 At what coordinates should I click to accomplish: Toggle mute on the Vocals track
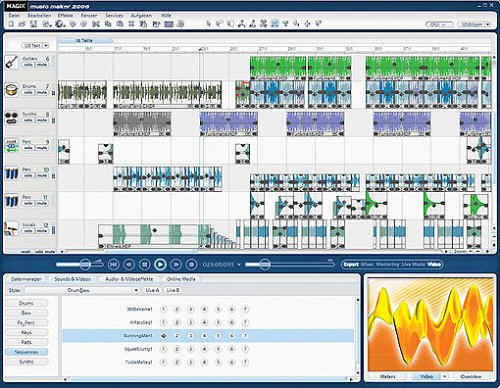coord(42,231)
